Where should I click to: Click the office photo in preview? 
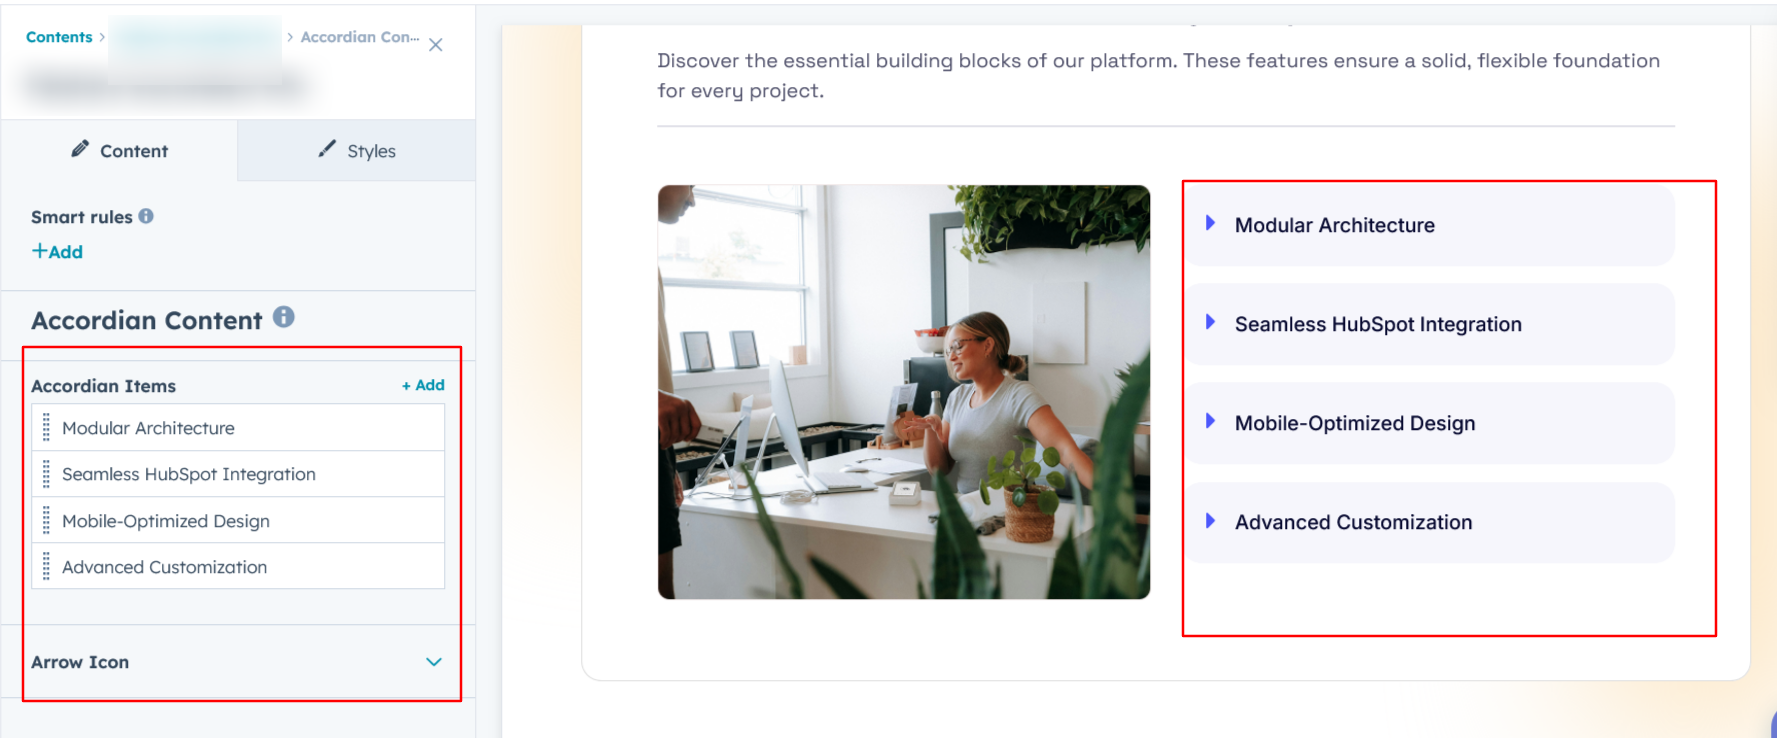903,392
